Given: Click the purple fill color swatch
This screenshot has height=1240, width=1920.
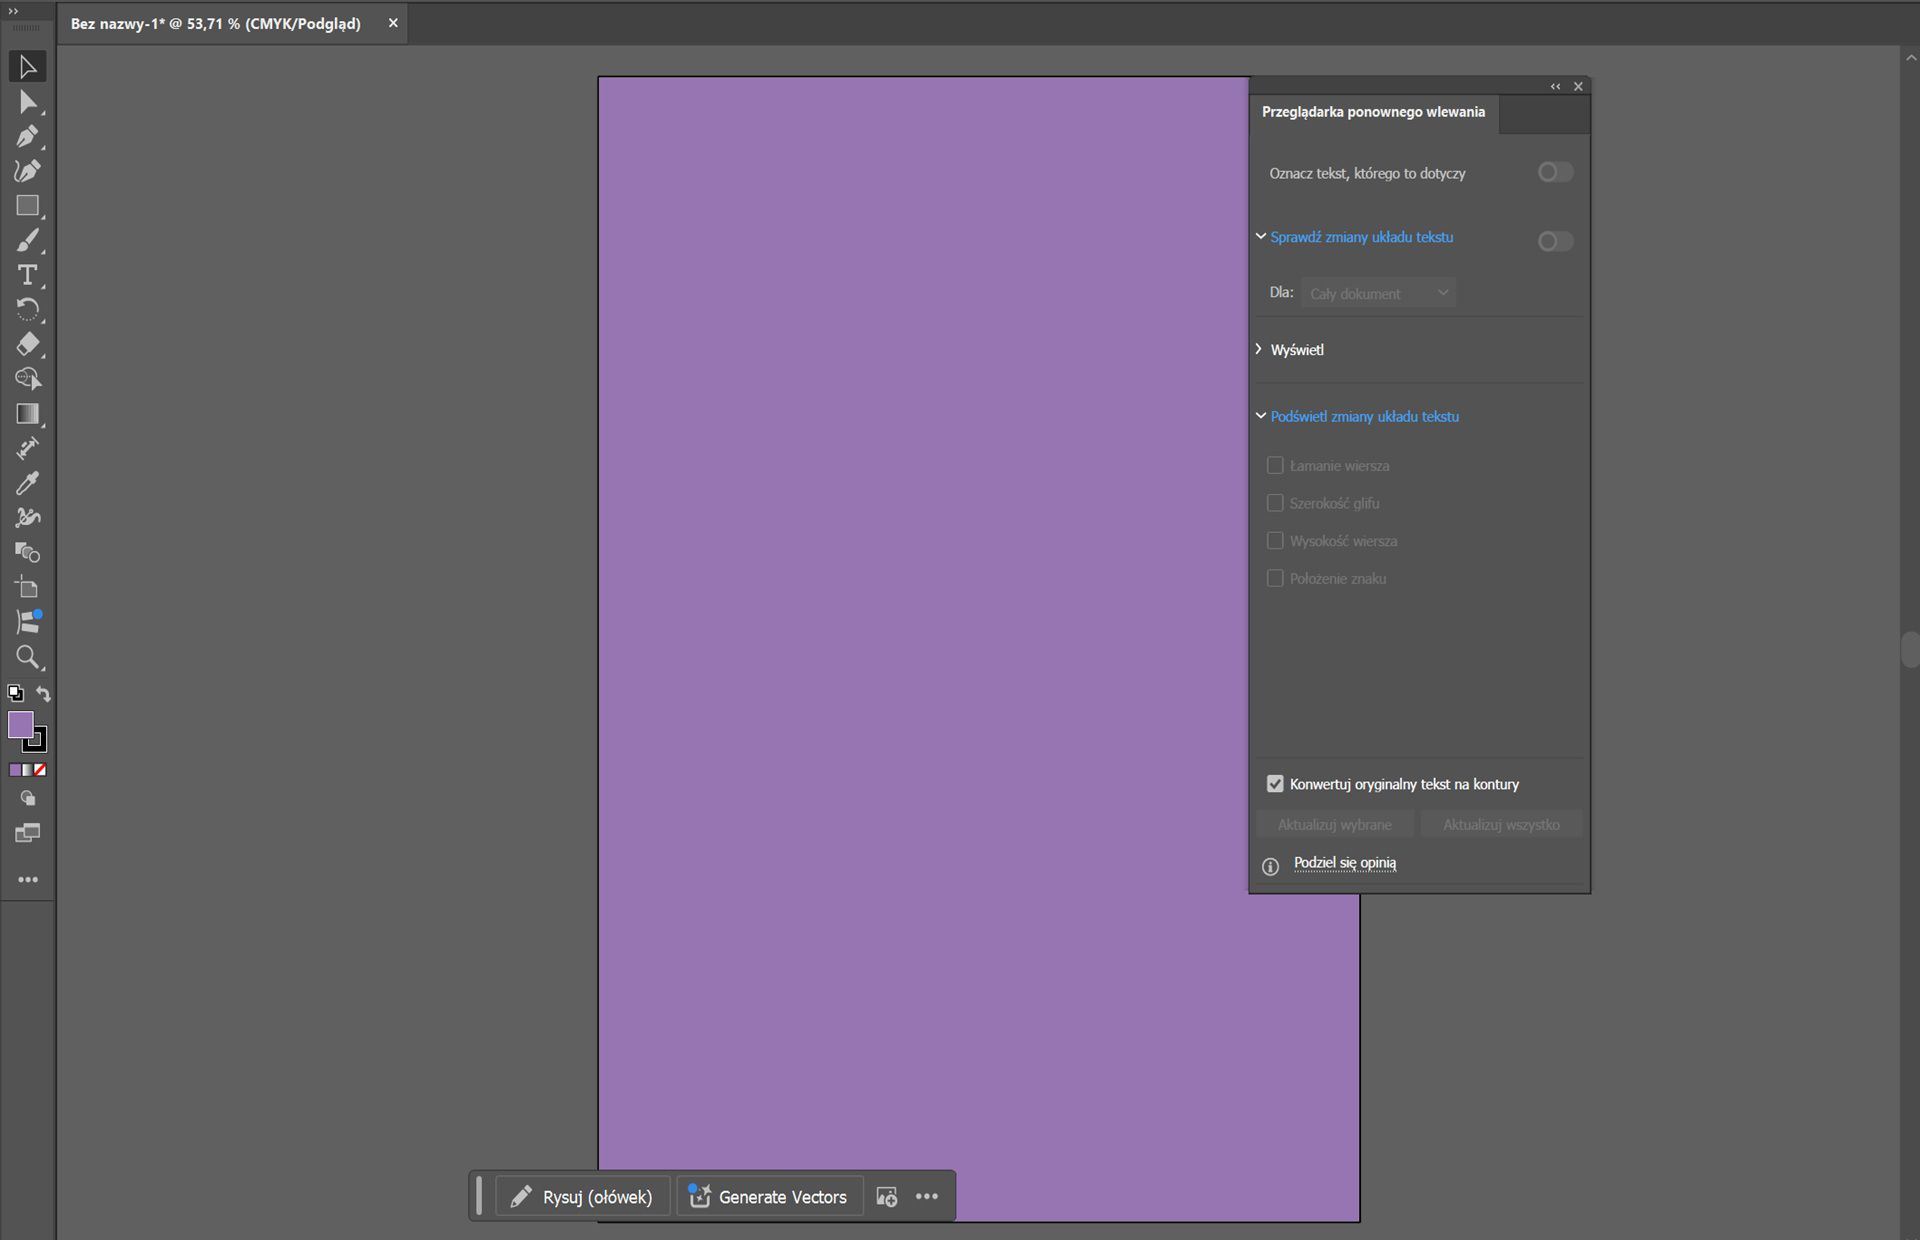Looking at the screenshot, I should (x=19, y=725).
